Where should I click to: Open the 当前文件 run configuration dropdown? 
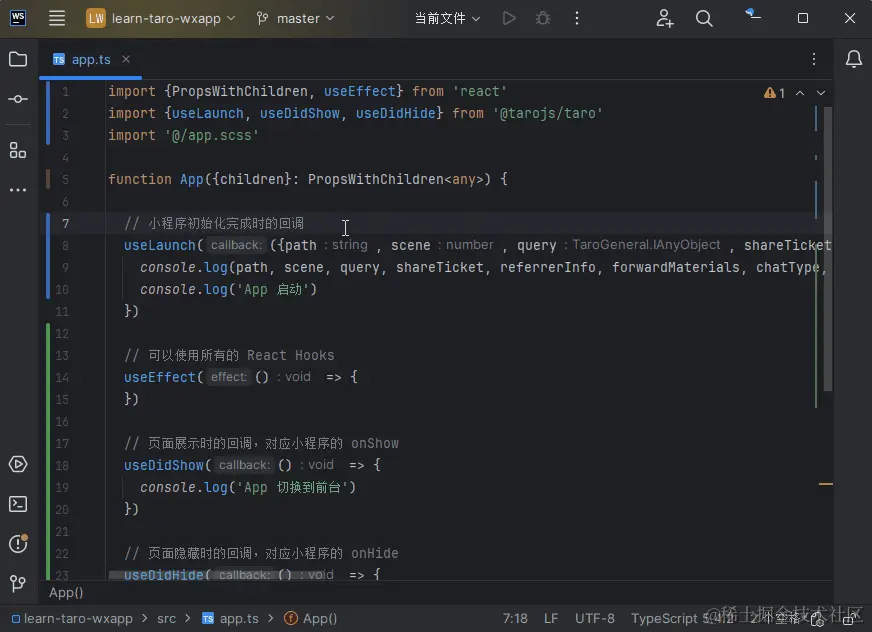(x=447, y=18)
